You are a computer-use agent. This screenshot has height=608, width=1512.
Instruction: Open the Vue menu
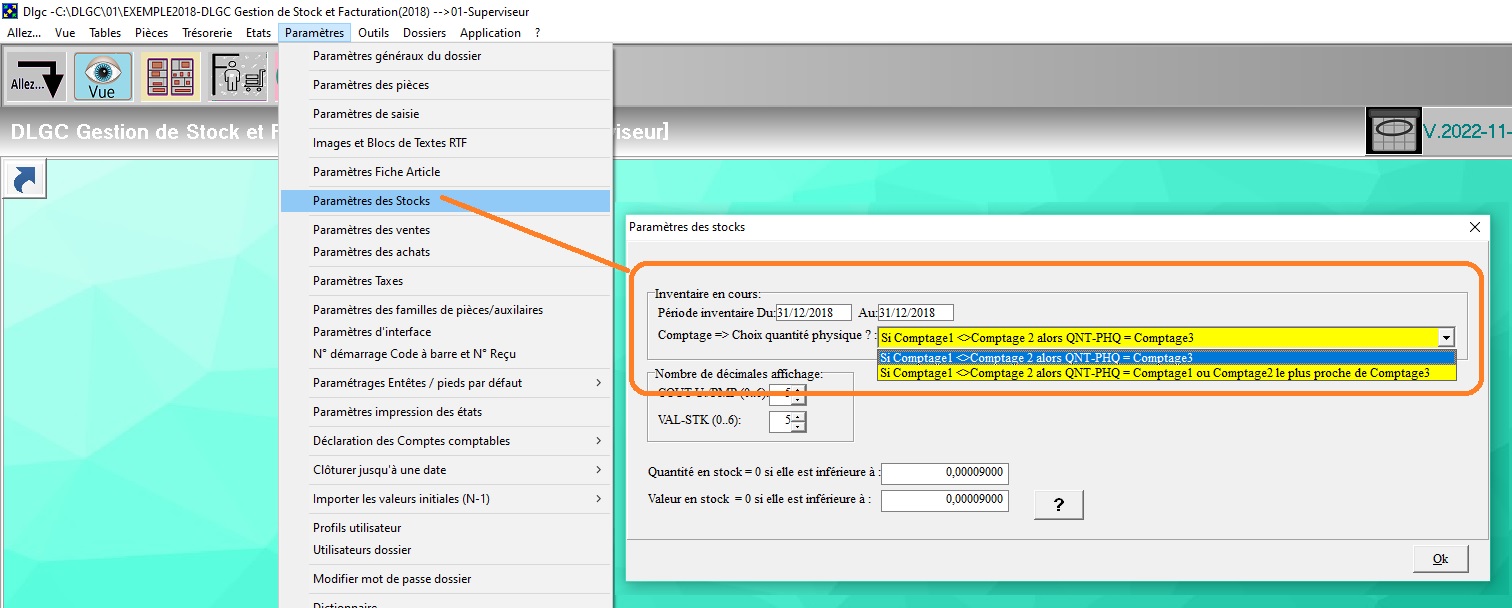coord(65,32)
